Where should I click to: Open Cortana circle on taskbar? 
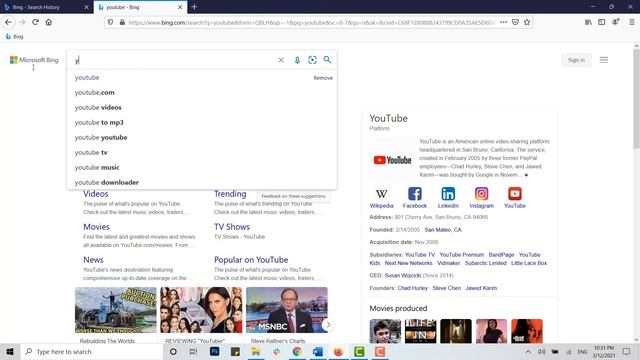[x=173, y=351]
